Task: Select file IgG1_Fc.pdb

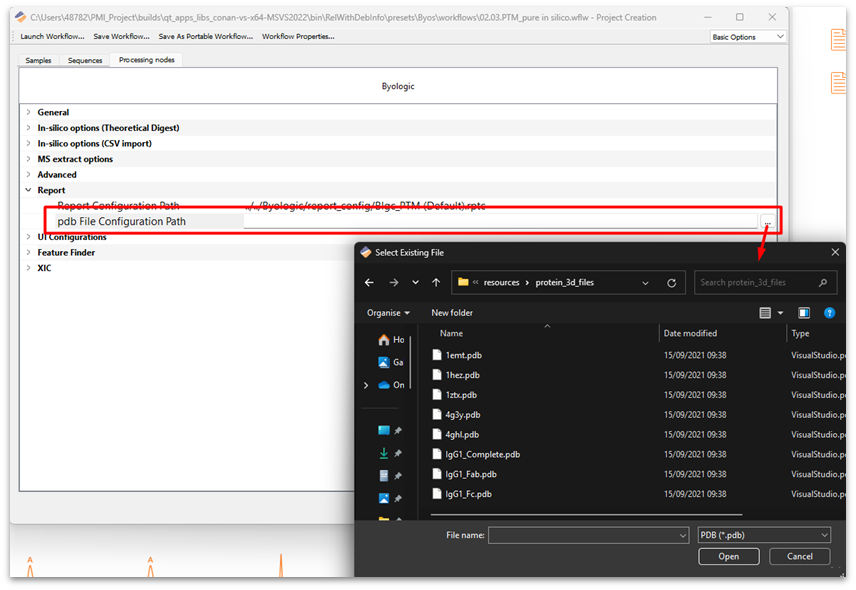Action: click(x=468, y=494)
